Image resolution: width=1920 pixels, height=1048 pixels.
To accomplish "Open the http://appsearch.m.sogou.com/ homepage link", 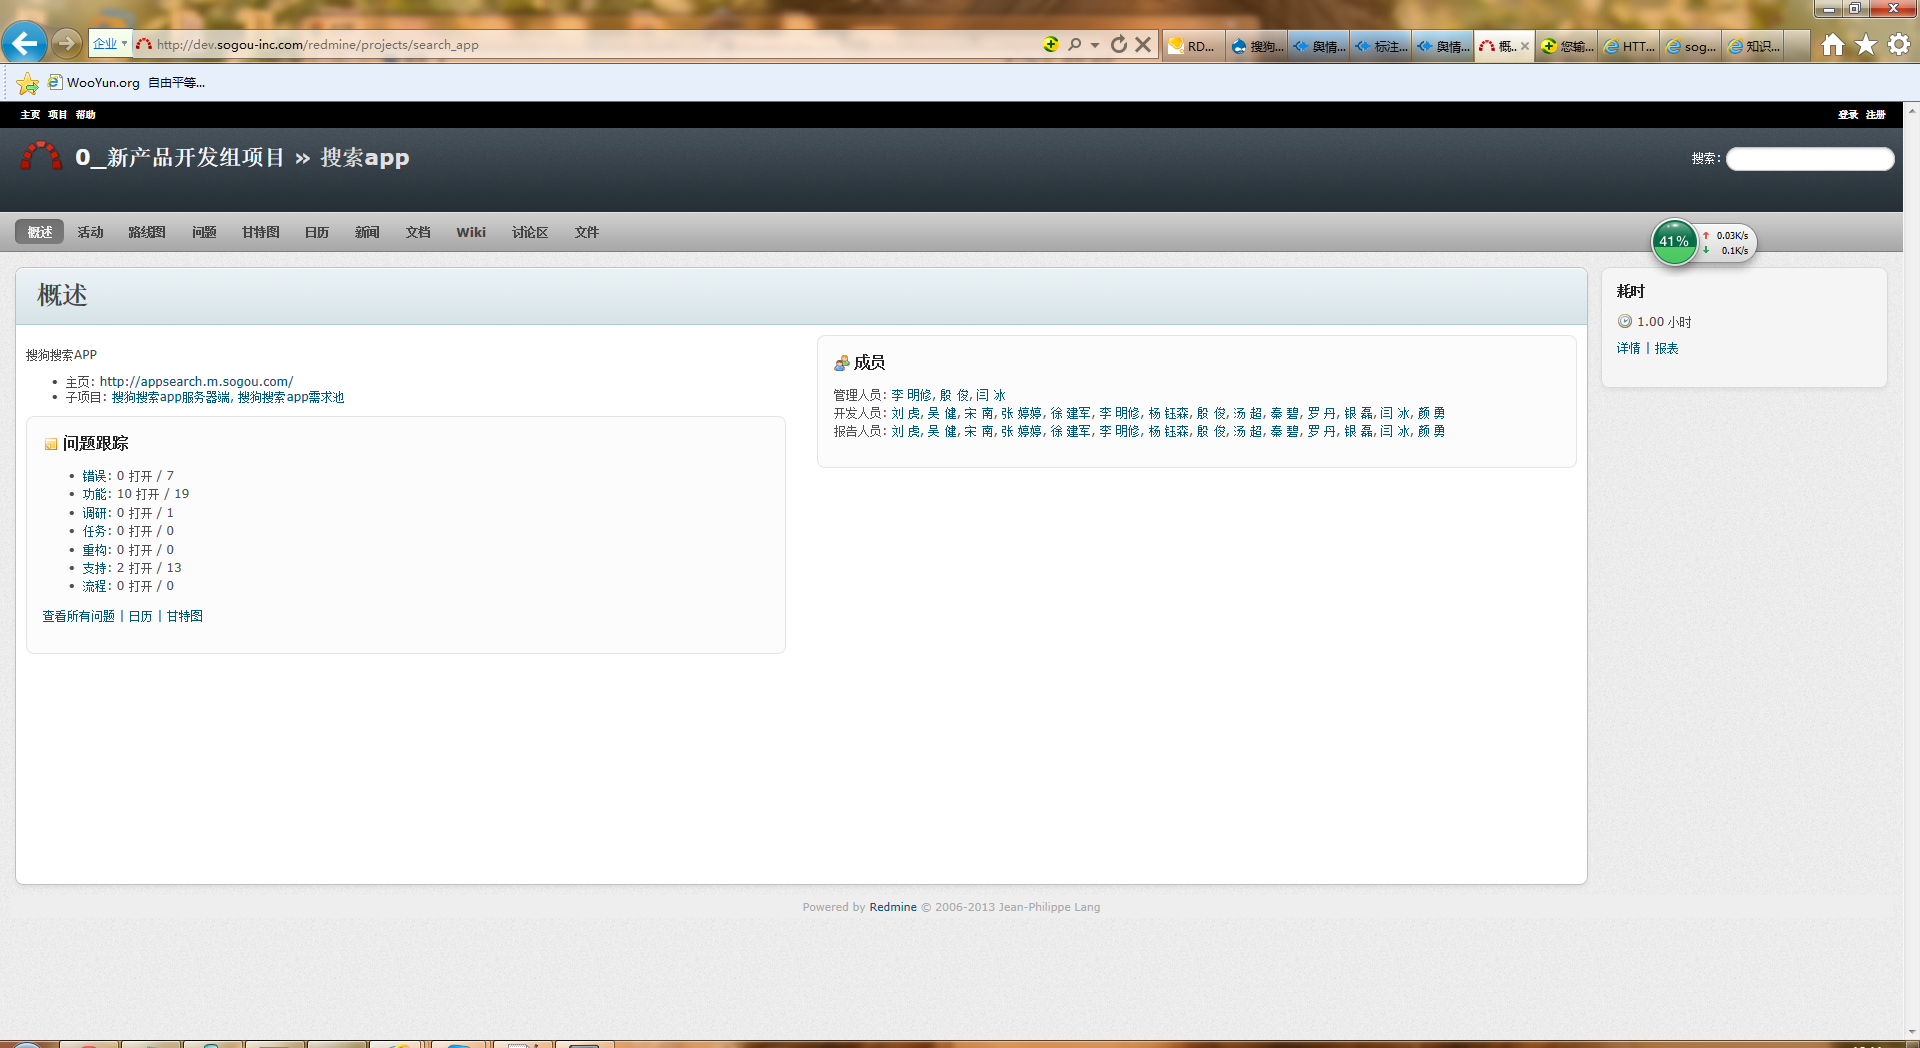I will click(196, 381).
